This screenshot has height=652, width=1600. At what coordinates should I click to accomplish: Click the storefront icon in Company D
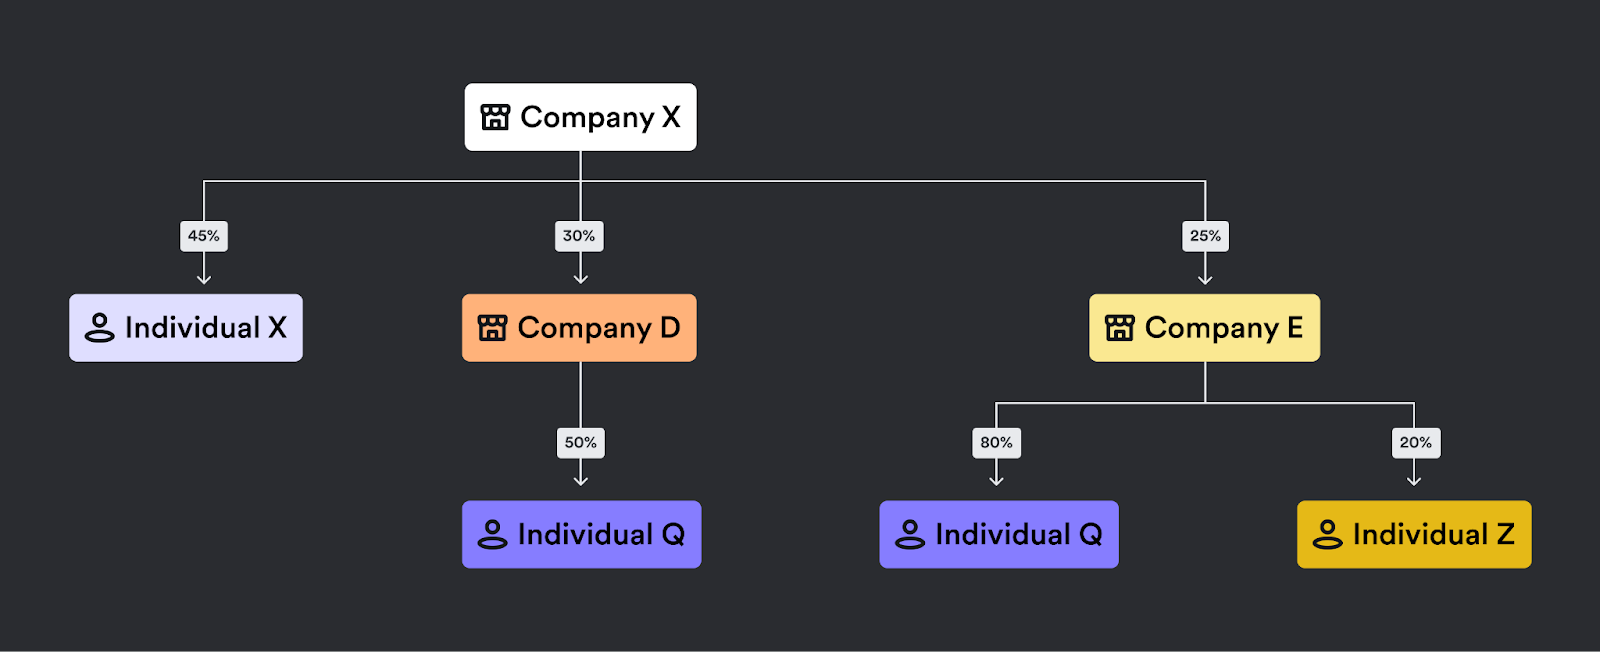point(492,328)
